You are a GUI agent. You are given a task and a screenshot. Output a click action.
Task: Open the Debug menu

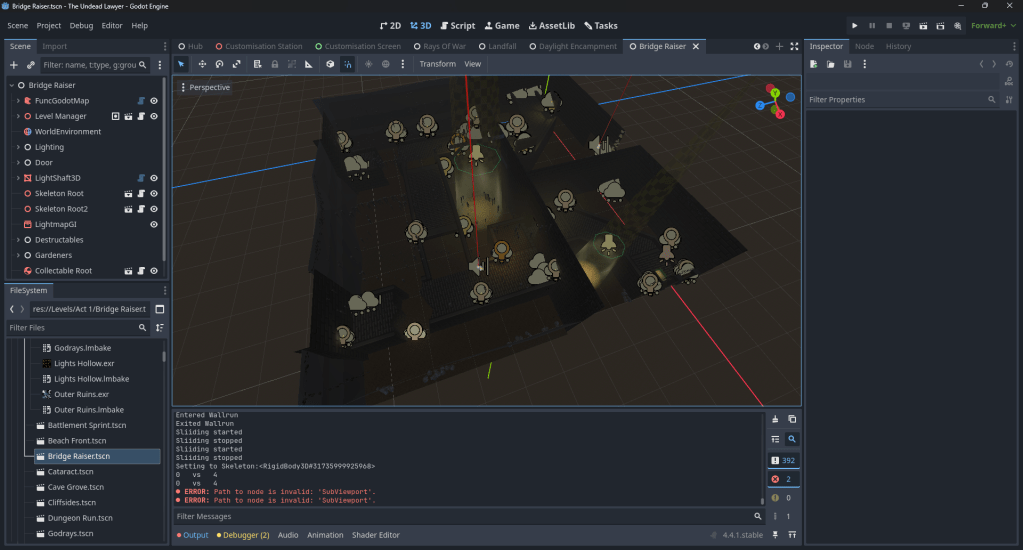[81, 25]
